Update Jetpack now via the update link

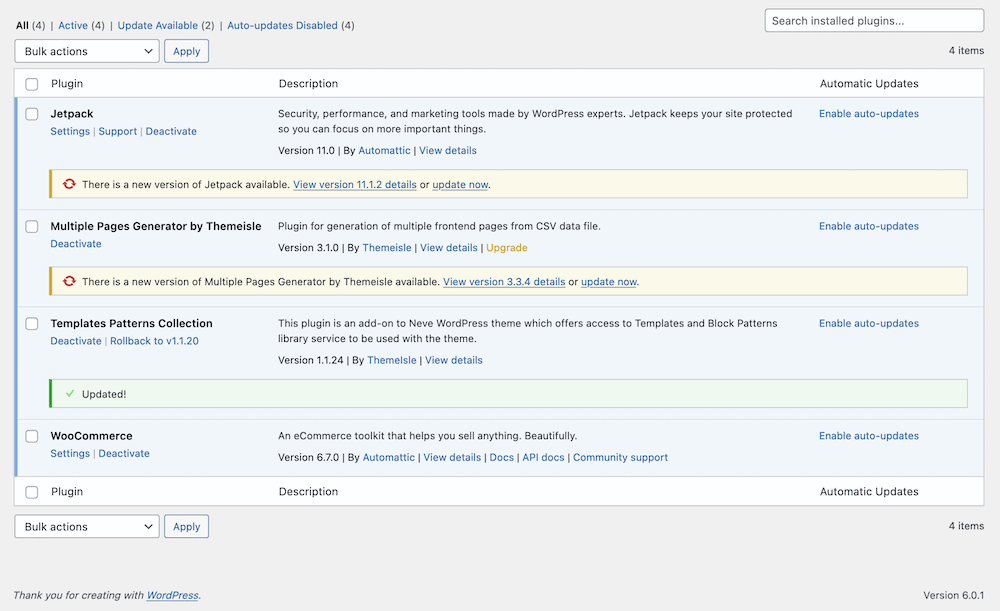point(460,184)
